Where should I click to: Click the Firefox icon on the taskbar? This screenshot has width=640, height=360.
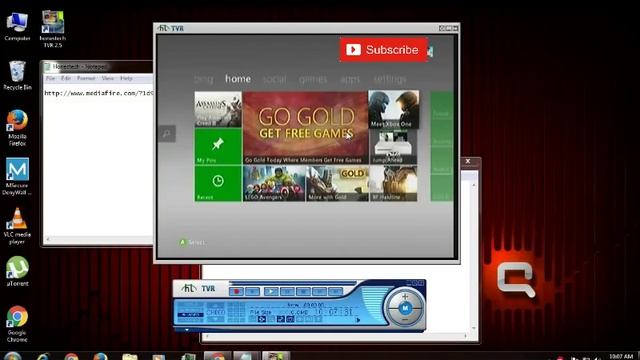coord(100,357)
